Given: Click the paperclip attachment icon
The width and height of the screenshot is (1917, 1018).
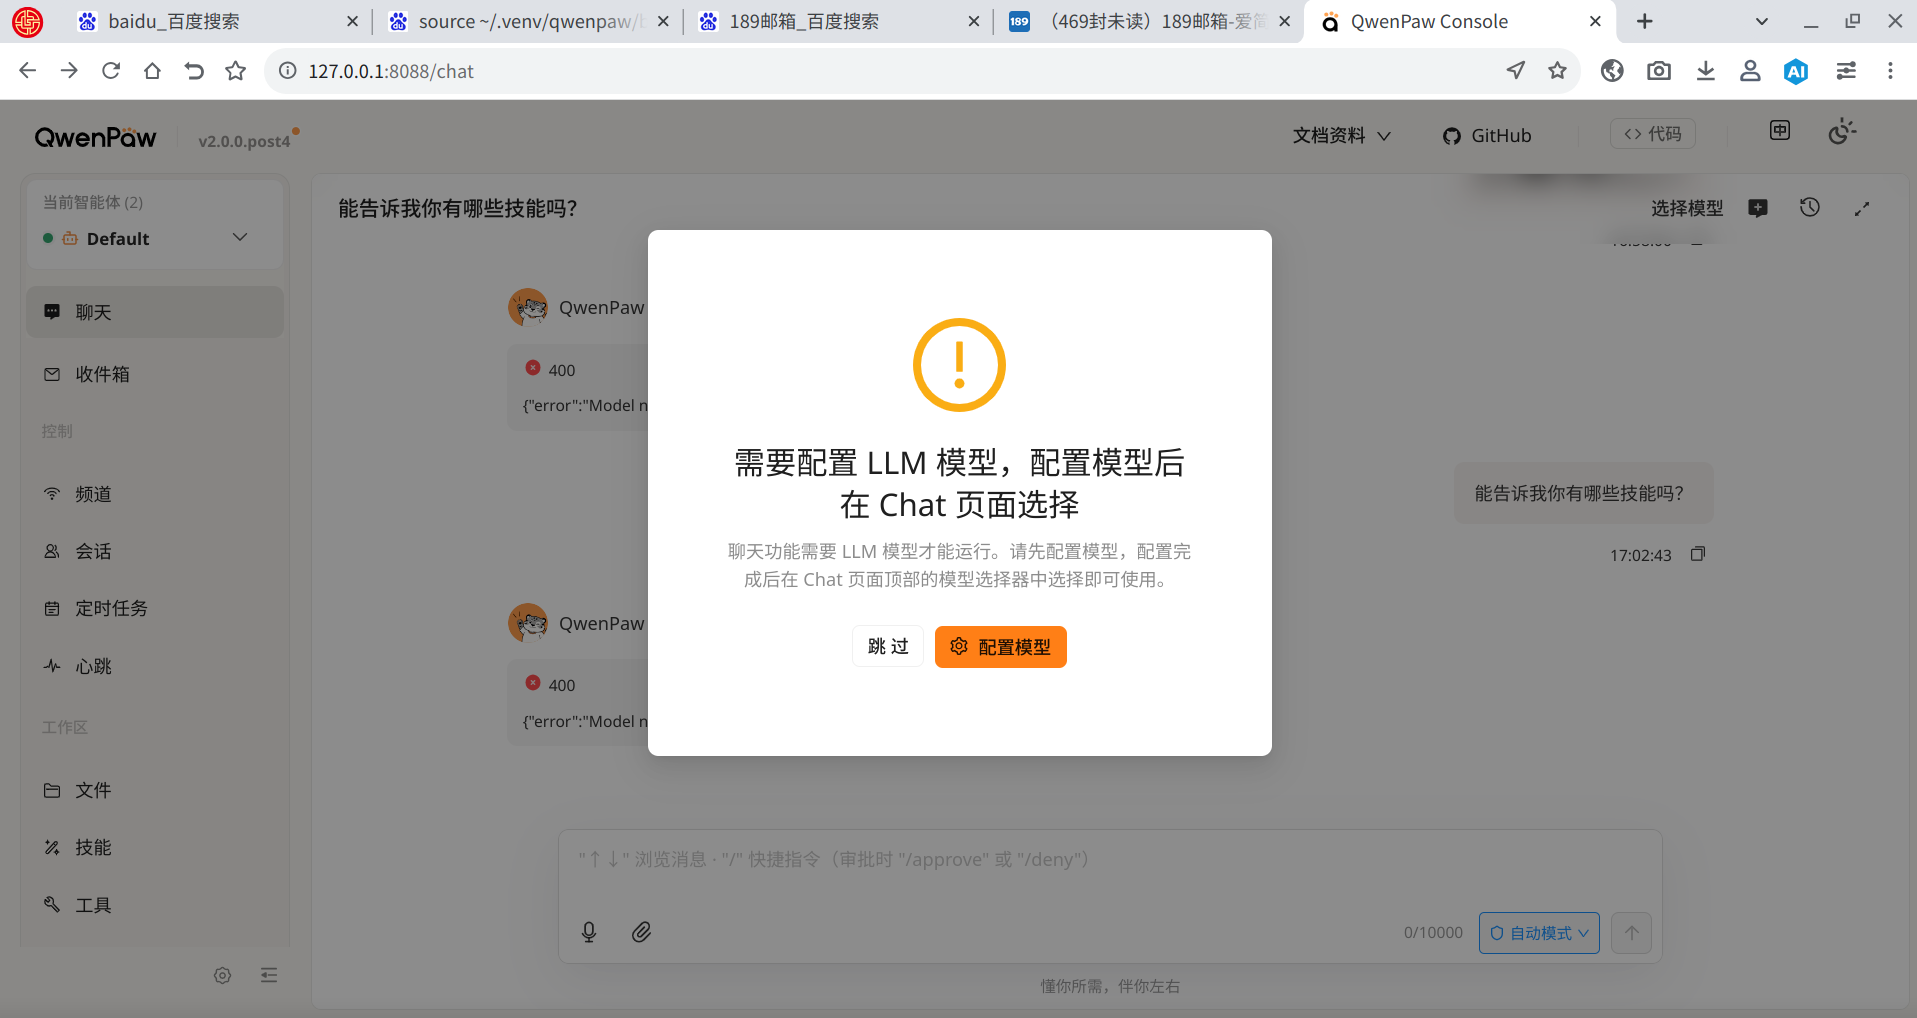Looking at the screenshot, I should coord(641,932).
